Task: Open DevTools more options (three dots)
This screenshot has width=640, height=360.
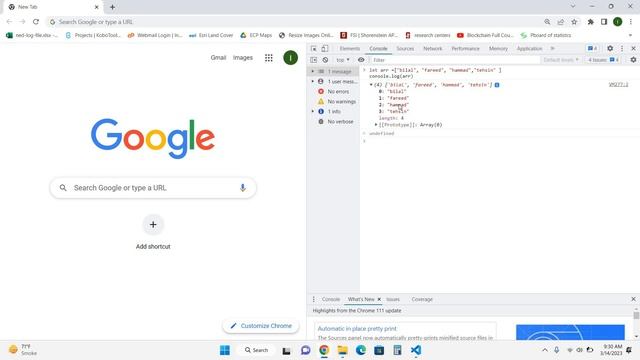Action: 622,48
